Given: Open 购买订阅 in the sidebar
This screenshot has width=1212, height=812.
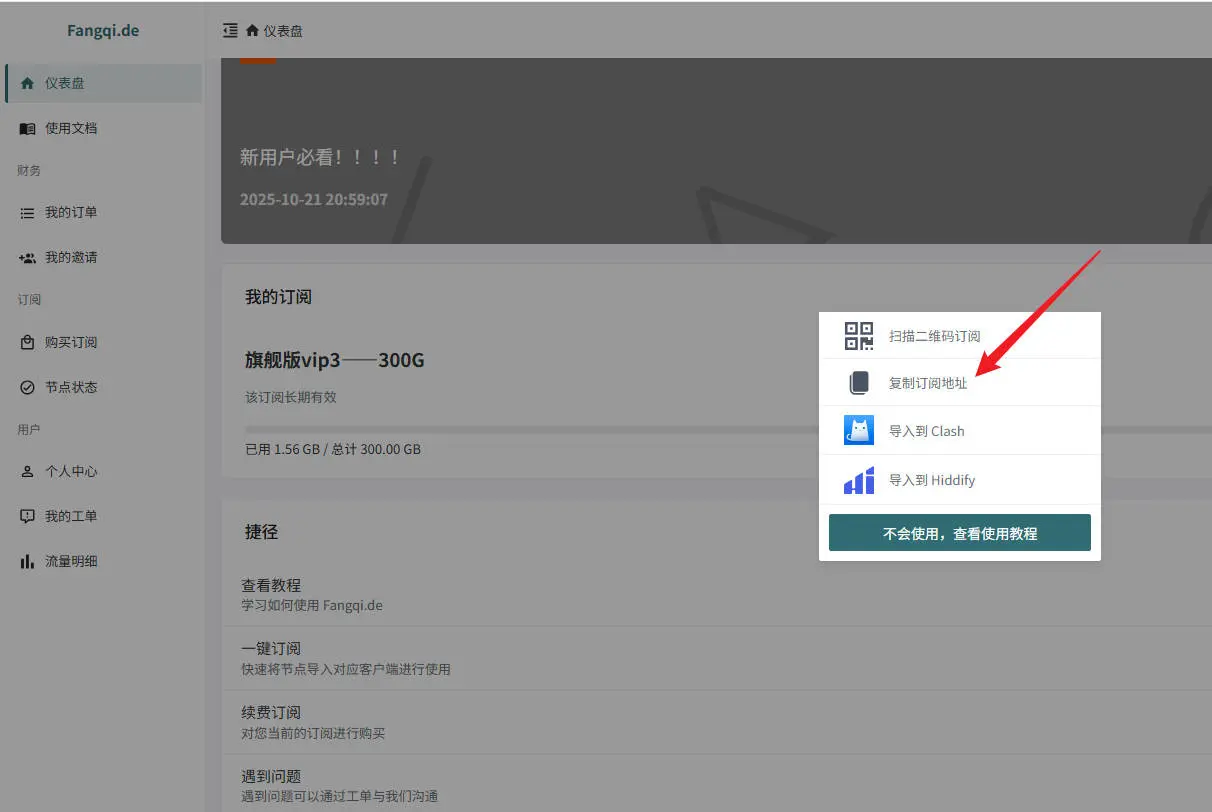Looking at the screenshot, I should pos(103,342).
